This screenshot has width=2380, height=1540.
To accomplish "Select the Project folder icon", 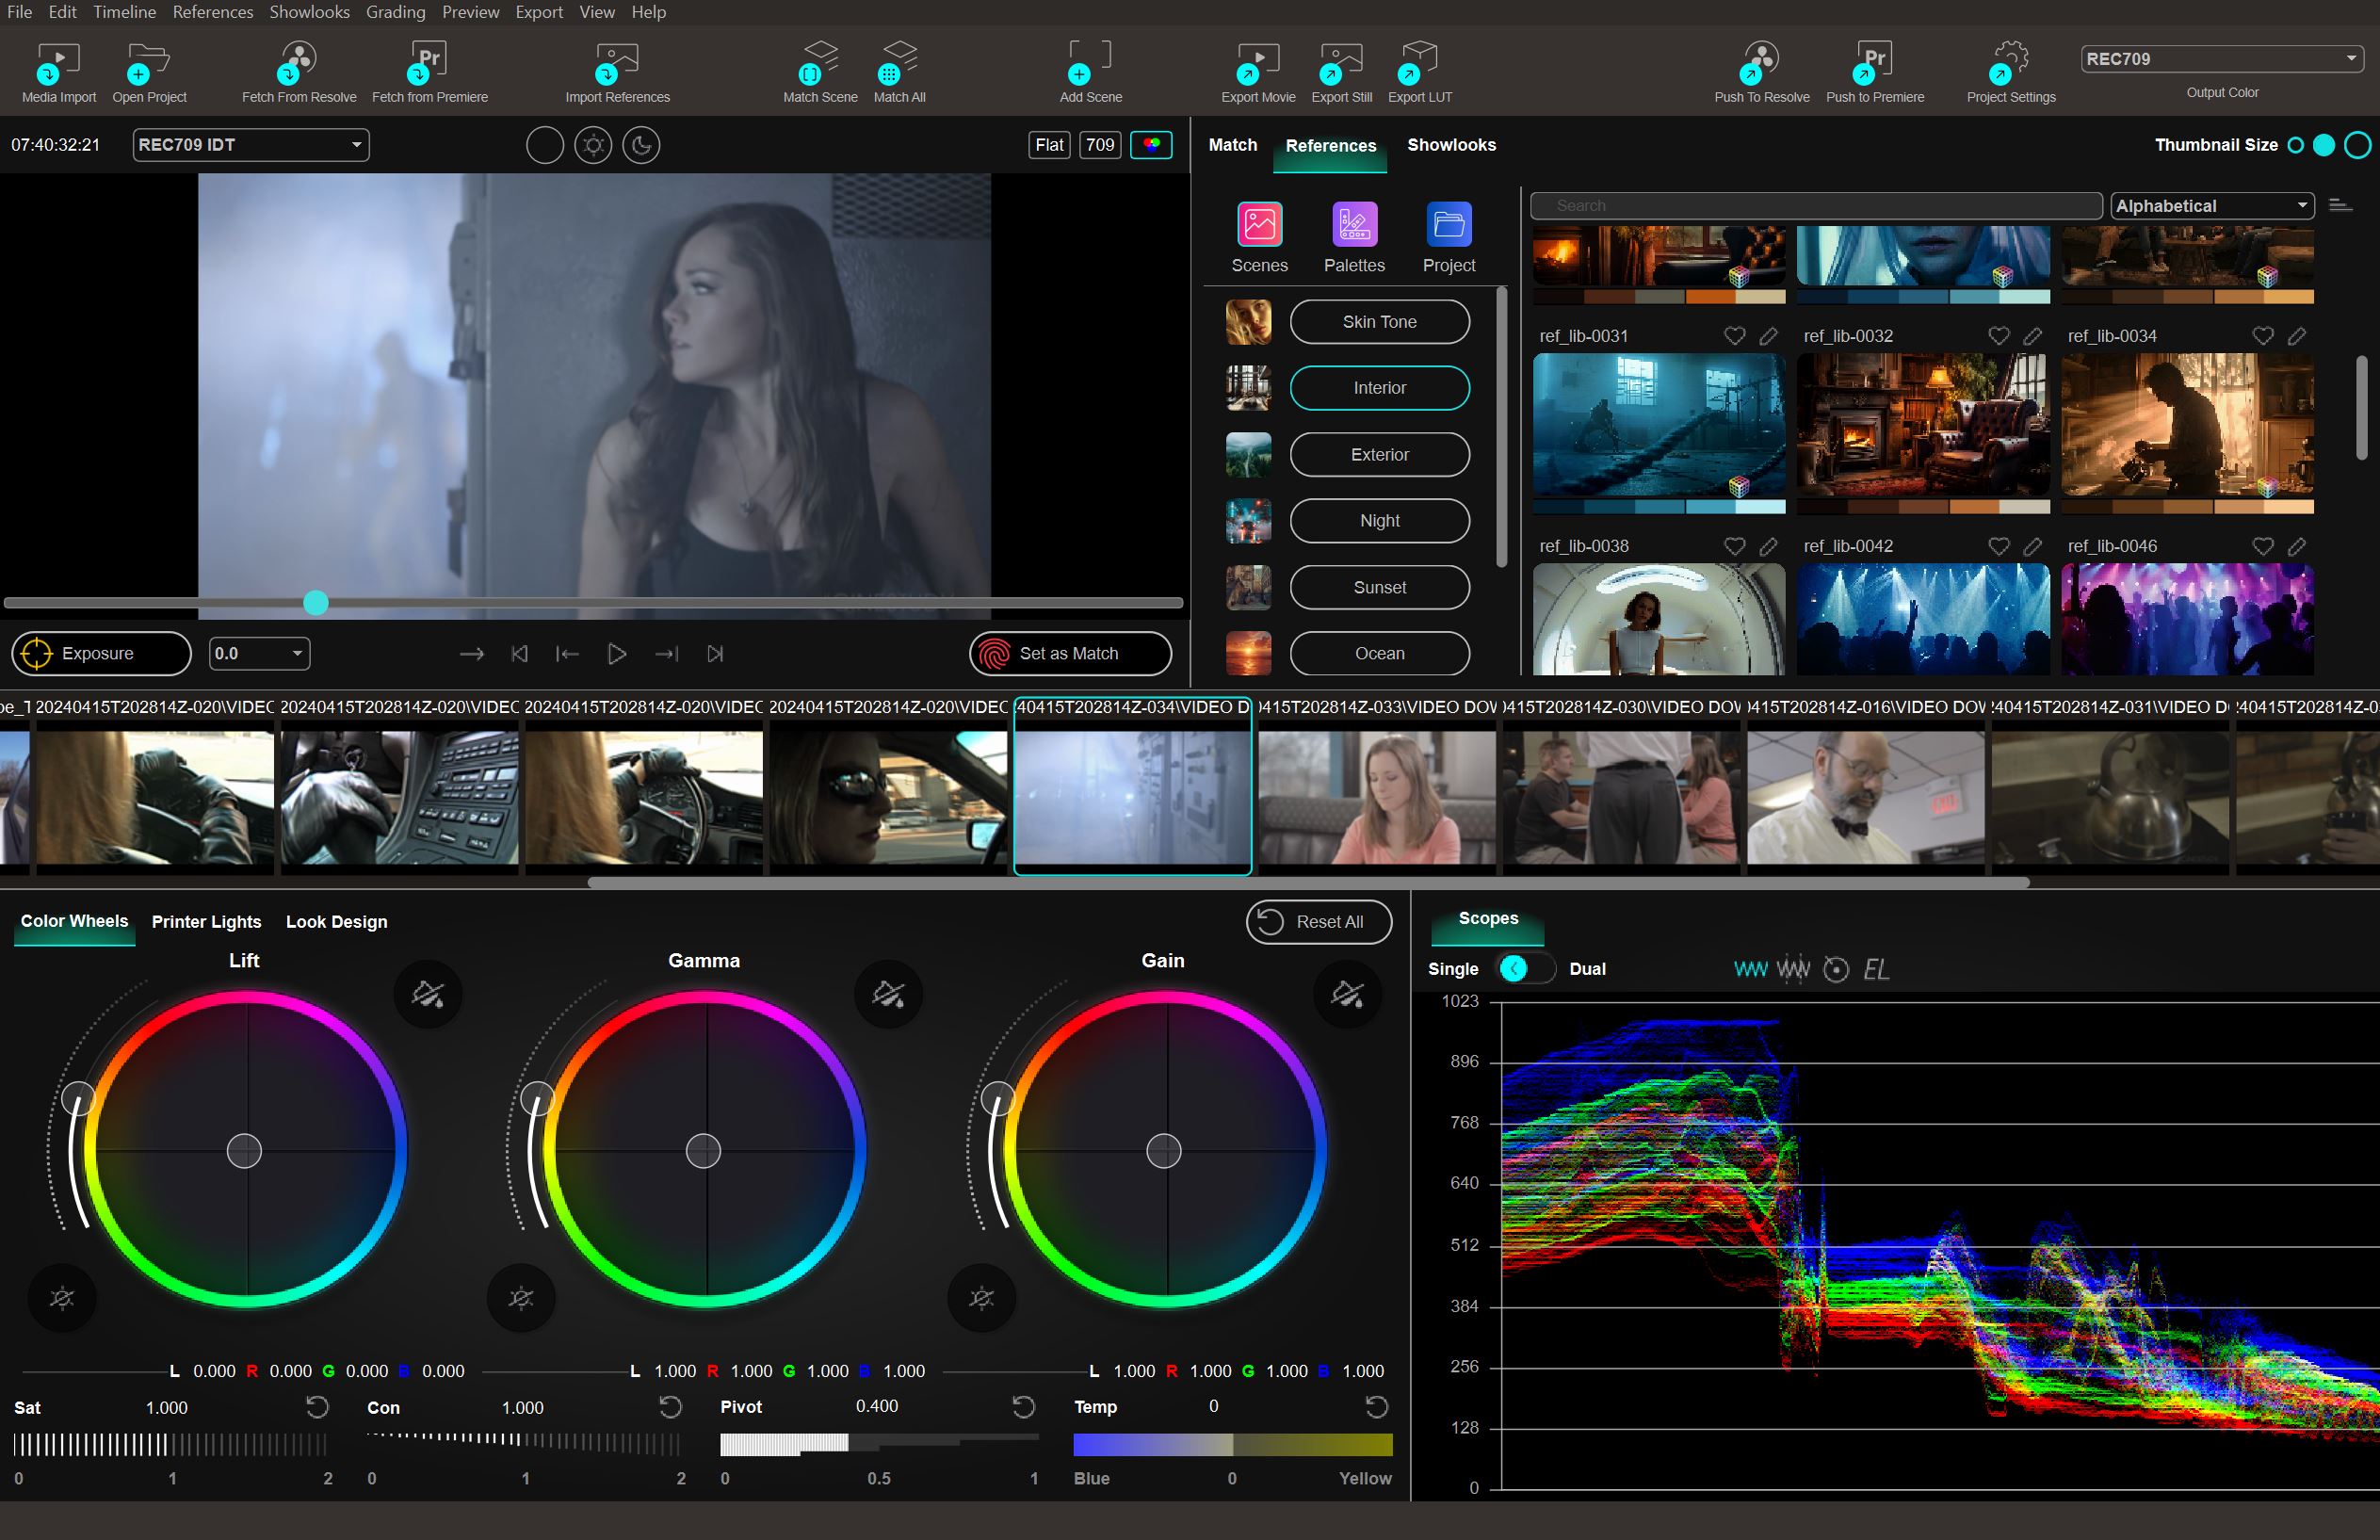I will click(x=1448, y=224).
